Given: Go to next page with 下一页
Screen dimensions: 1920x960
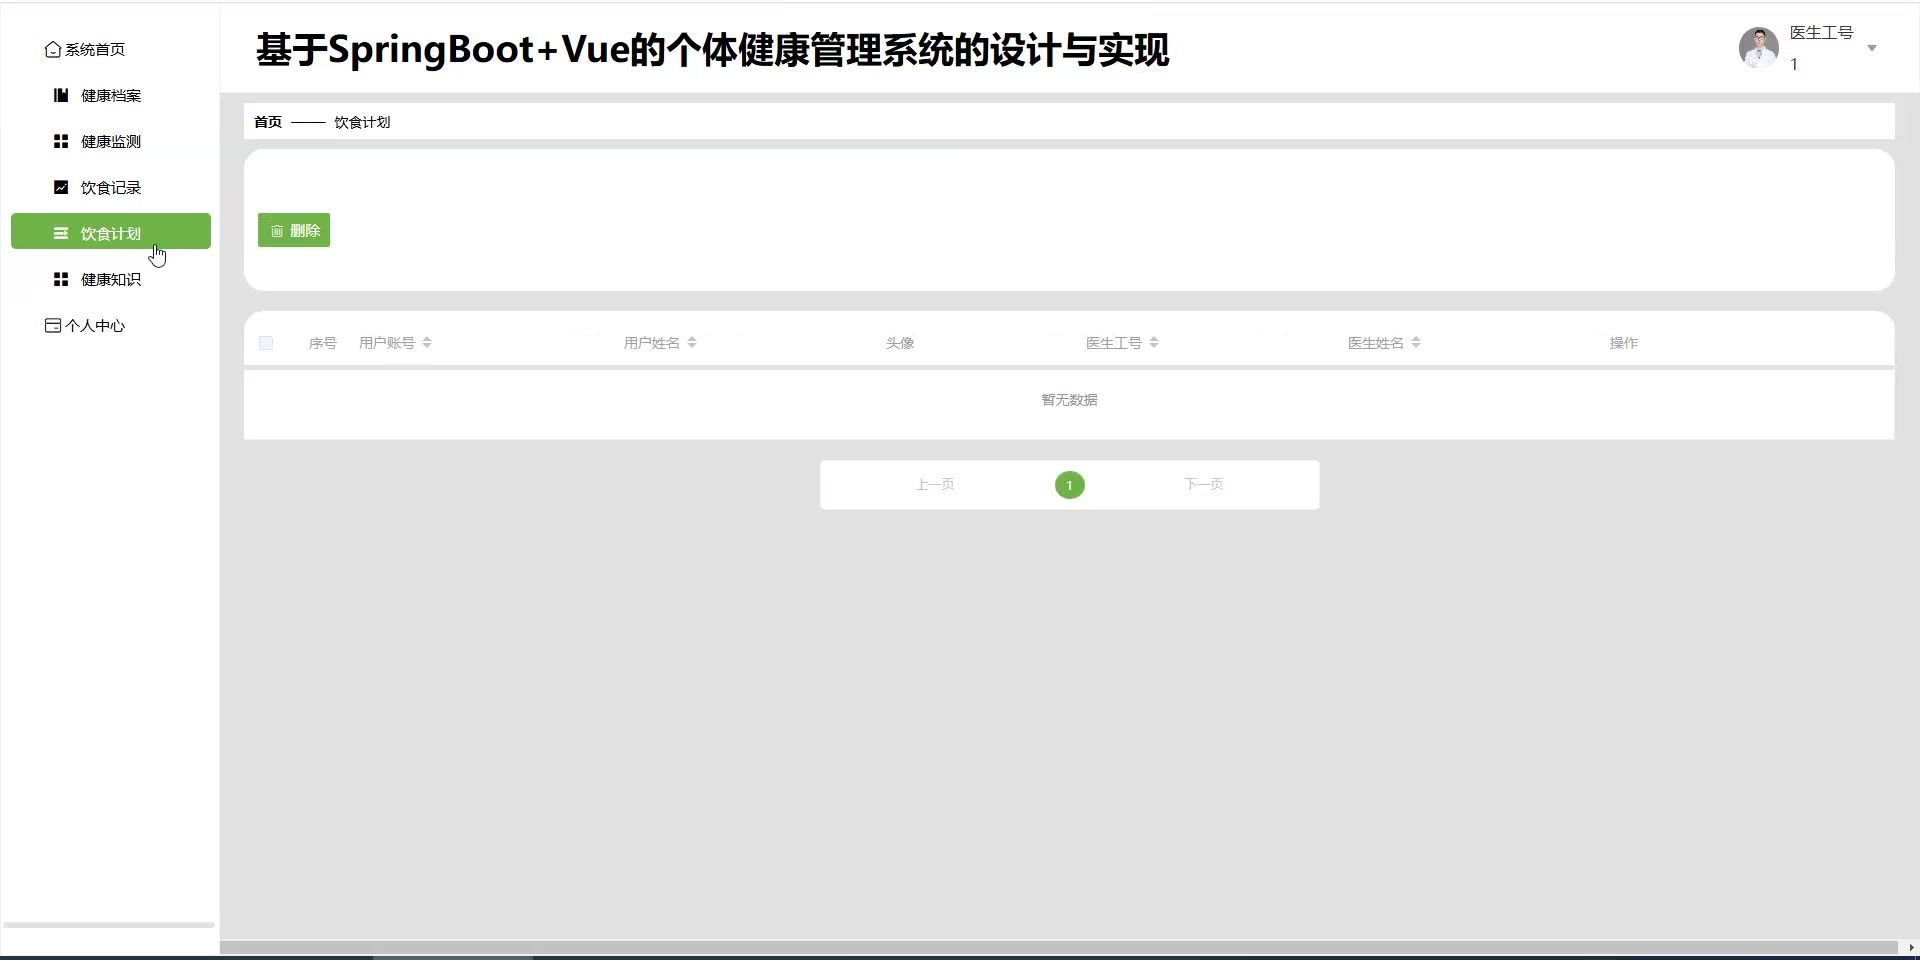Looking at the screenshot, I should [x=1204, y=485].
